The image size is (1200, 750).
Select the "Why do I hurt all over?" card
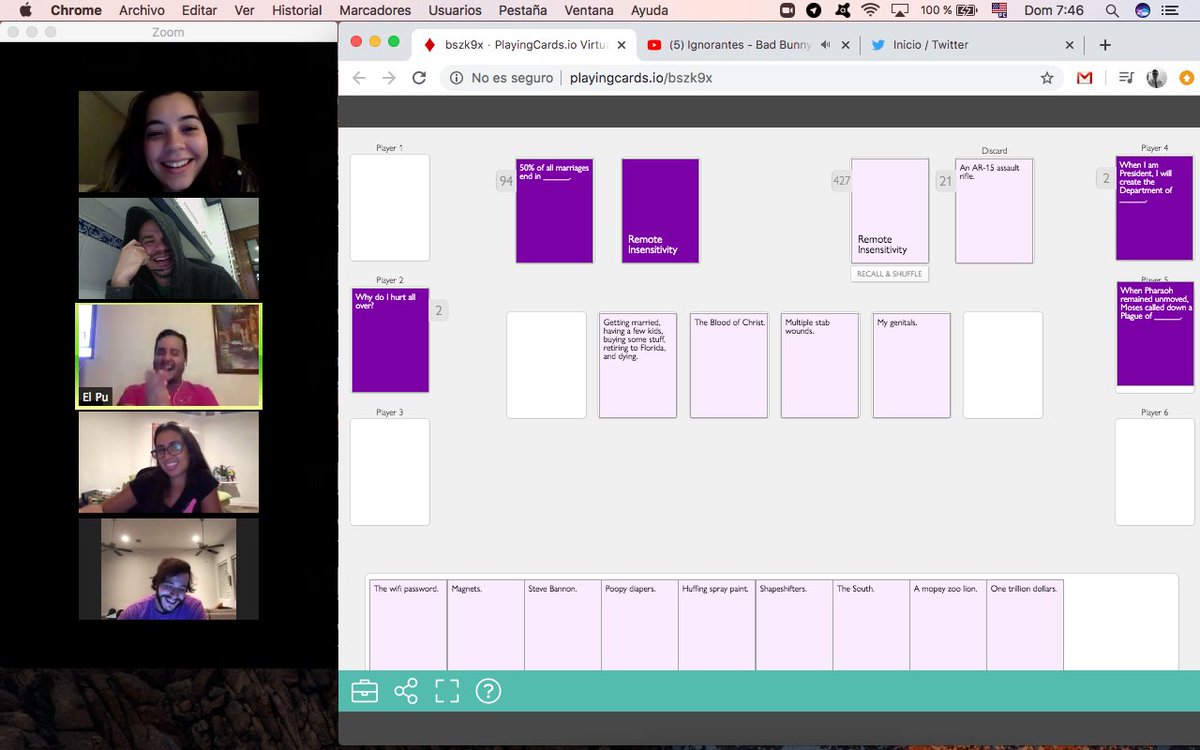(x=390, y=341)
